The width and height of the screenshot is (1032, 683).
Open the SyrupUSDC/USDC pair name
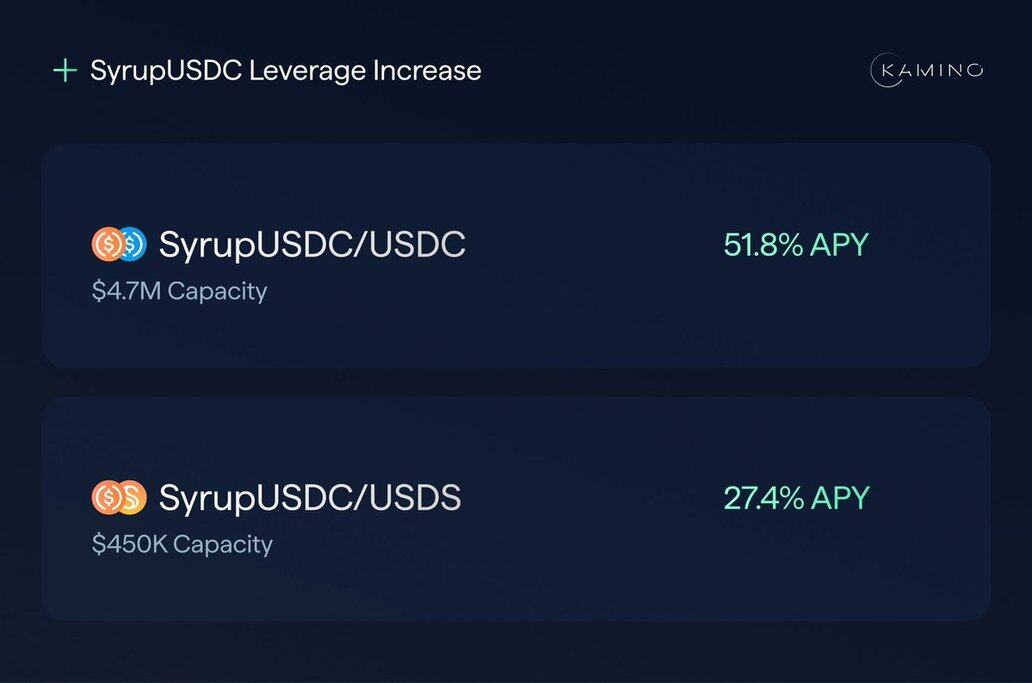pyautogui.click(x=312, y=245)
